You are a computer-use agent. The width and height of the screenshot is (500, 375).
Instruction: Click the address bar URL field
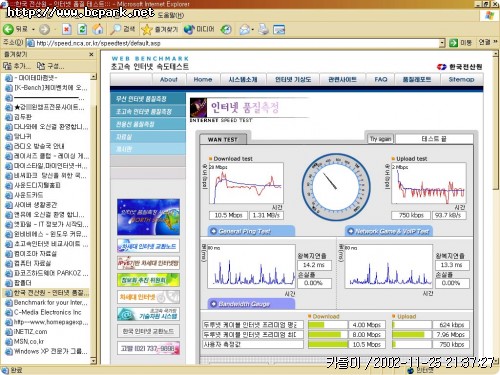pos(233,43)
